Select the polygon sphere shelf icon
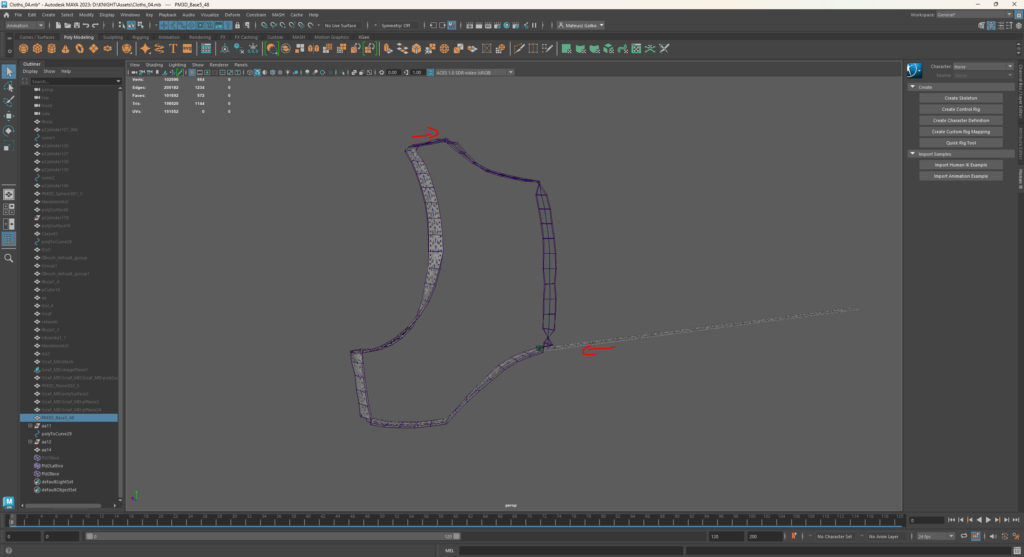The image size is (1024, 557). click(x=23, y=48)
